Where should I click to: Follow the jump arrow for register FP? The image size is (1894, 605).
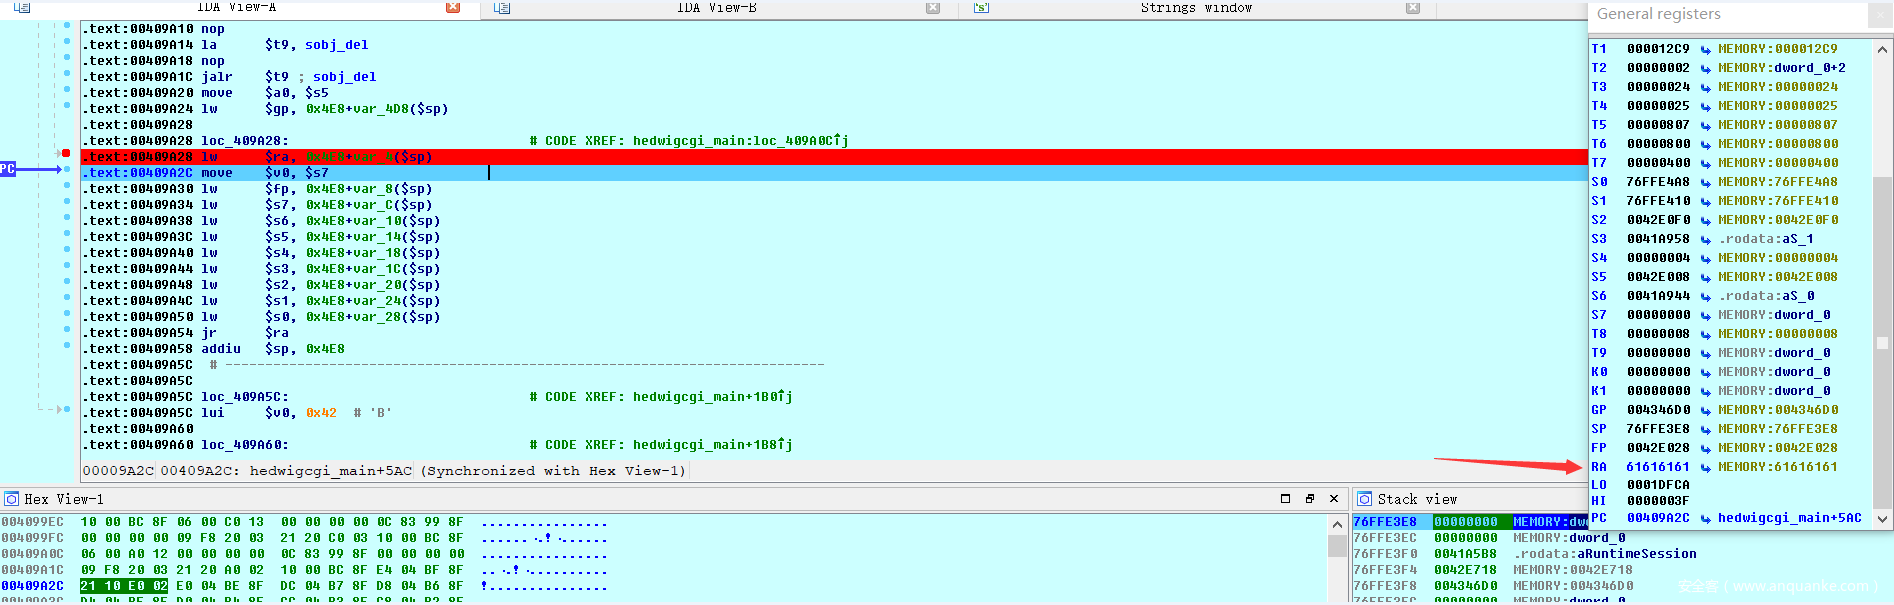point(1706,448)
